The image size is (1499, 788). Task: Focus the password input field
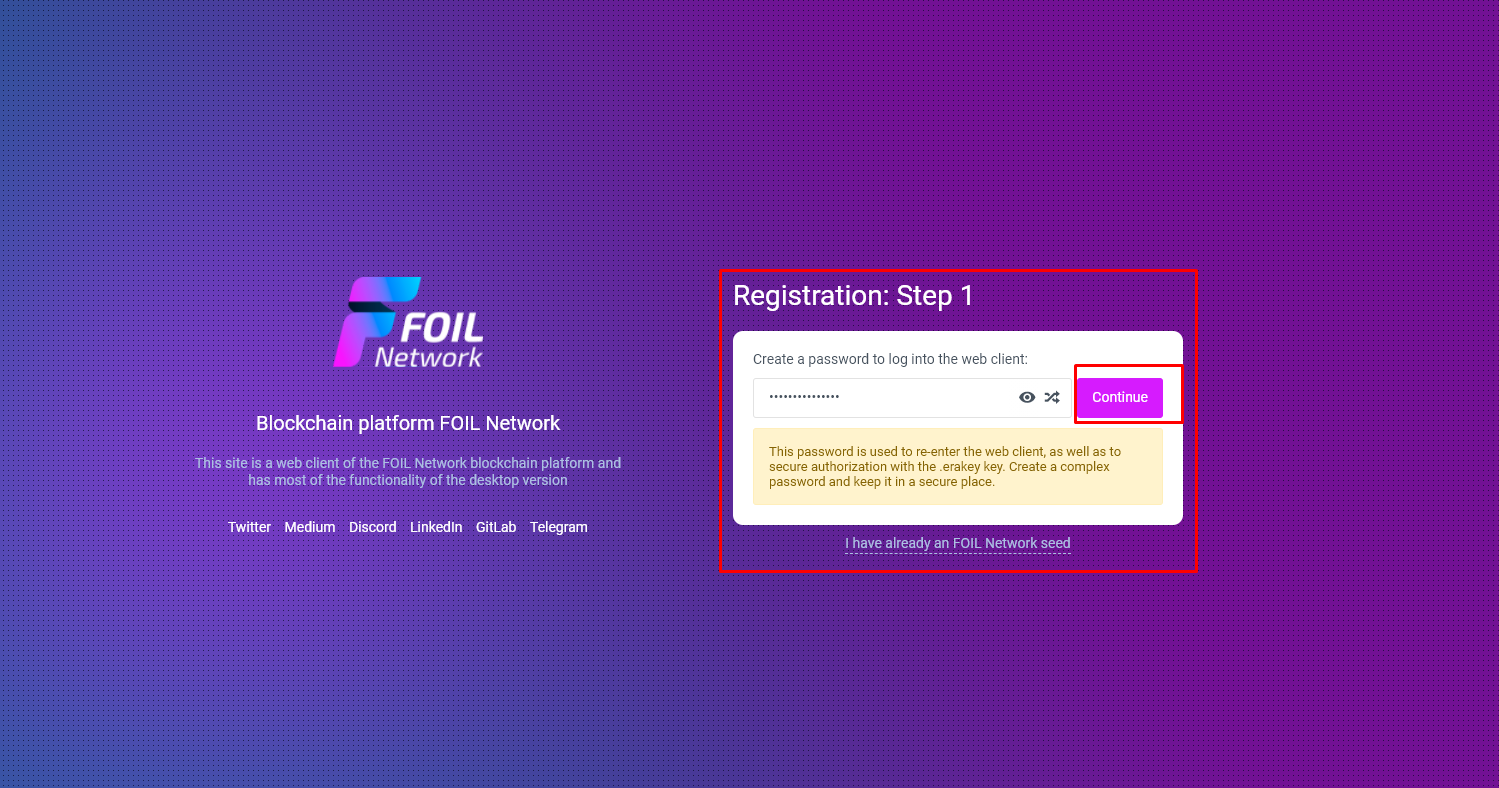tap(885, 397)
